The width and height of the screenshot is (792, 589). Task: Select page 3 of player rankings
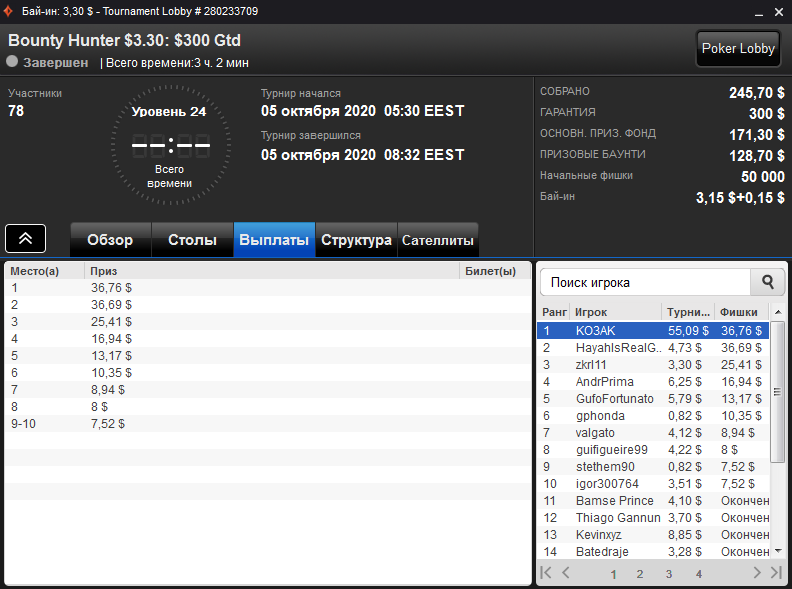(x=669, y=574)
